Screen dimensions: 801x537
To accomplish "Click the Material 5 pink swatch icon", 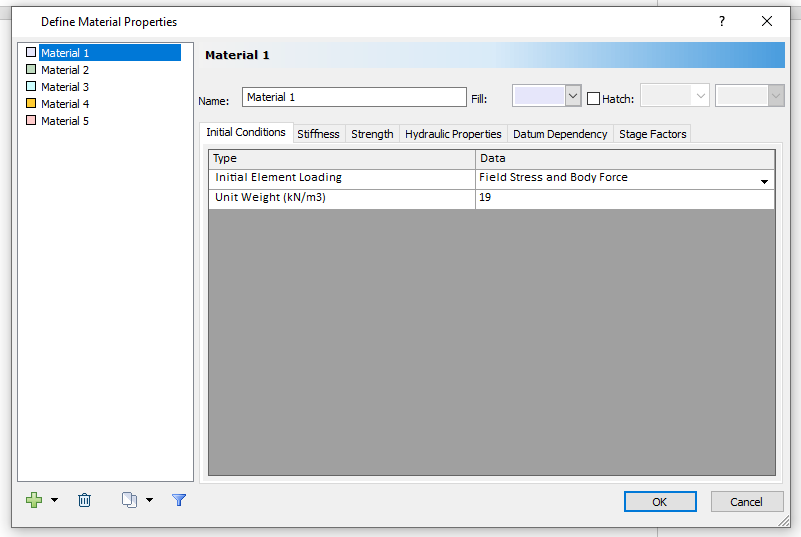I will [x=31, y=121].
